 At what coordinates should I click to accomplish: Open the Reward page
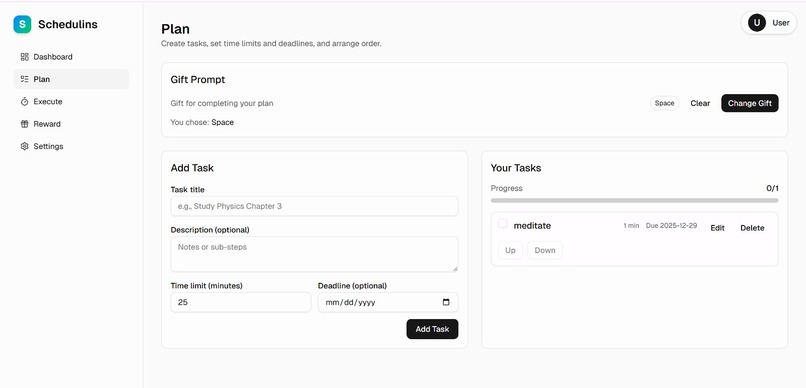tap(71, 124)
